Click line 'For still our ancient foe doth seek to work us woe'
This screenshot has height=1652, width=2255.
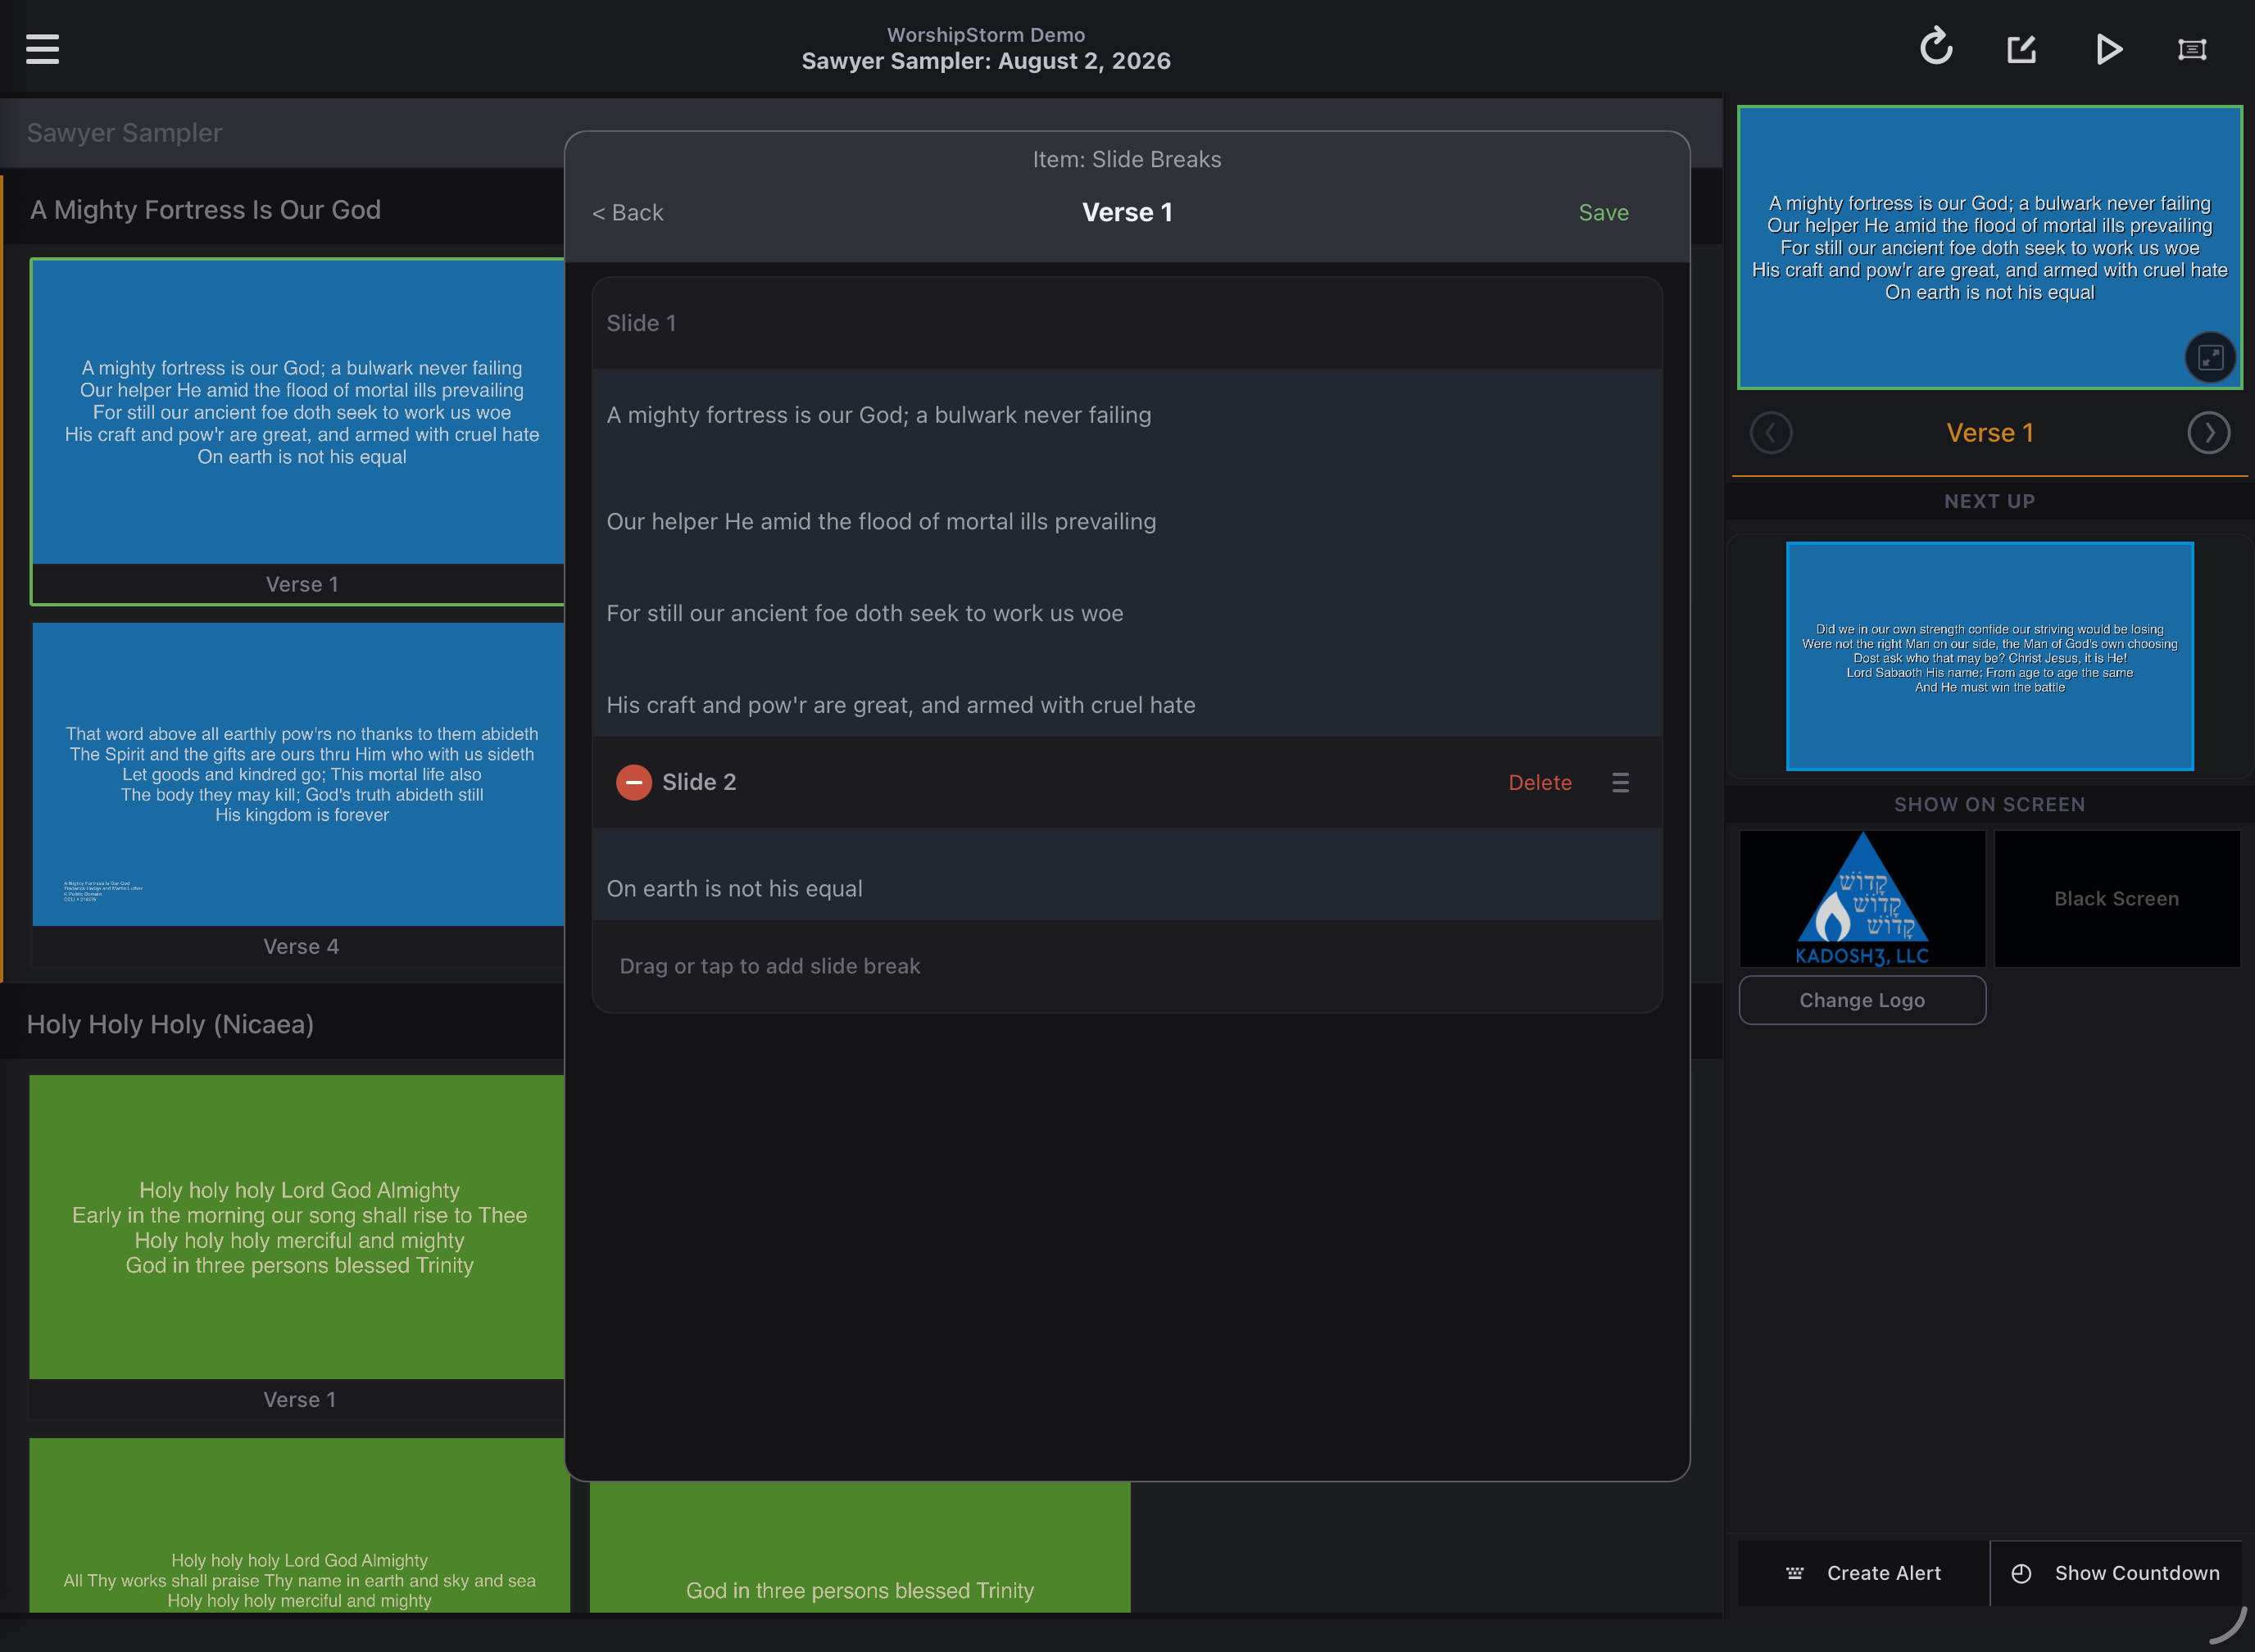pos(1127,613)
